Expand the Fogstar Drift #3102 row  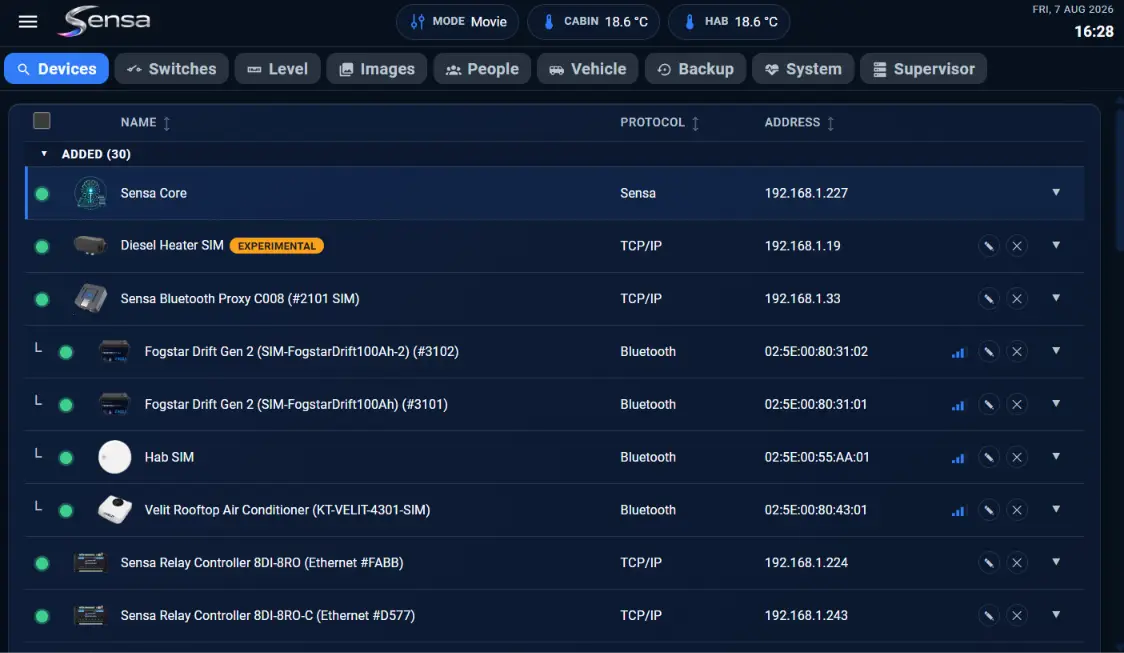(1056, 351)
